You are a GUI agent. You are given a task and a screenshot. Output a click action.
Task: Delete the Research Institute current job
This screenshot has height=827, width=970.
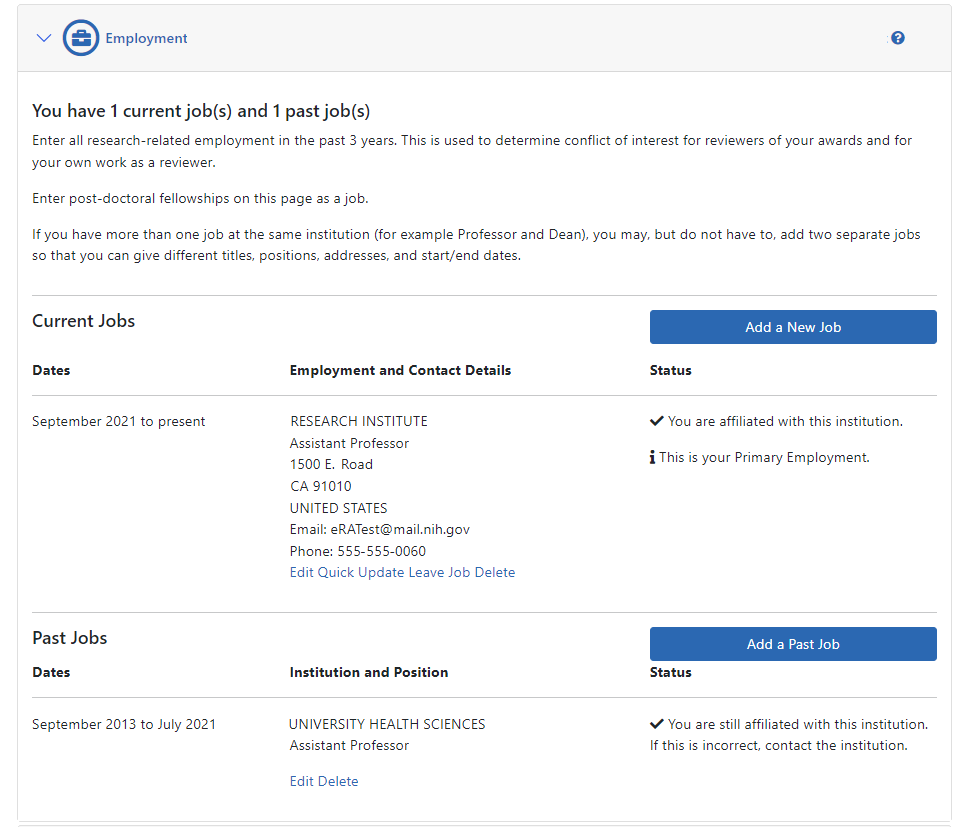point(495,573)
